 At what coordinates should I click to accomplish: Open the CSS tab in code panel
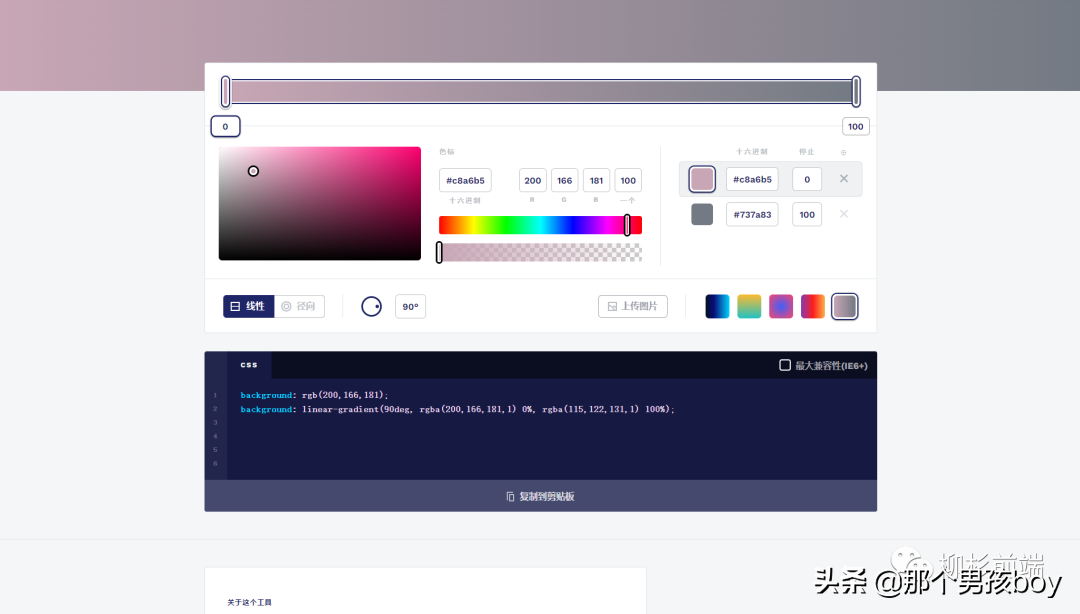pyautogui.click(x=249, y=365)
